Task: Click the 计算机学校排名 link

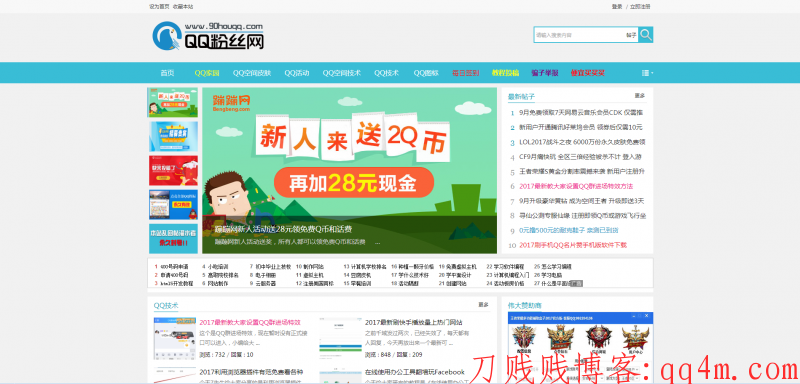Action: click(368, 267)
